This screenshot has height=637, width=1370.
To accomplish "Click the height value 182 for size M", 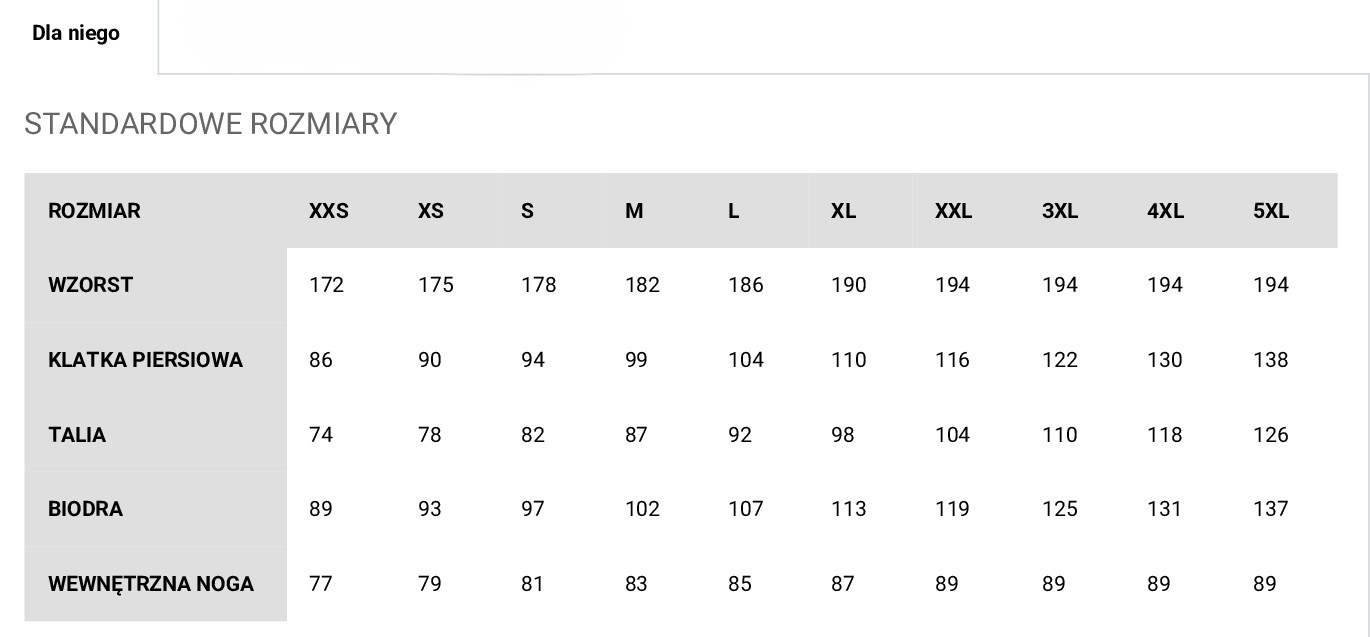I will [x=642, y=285].
